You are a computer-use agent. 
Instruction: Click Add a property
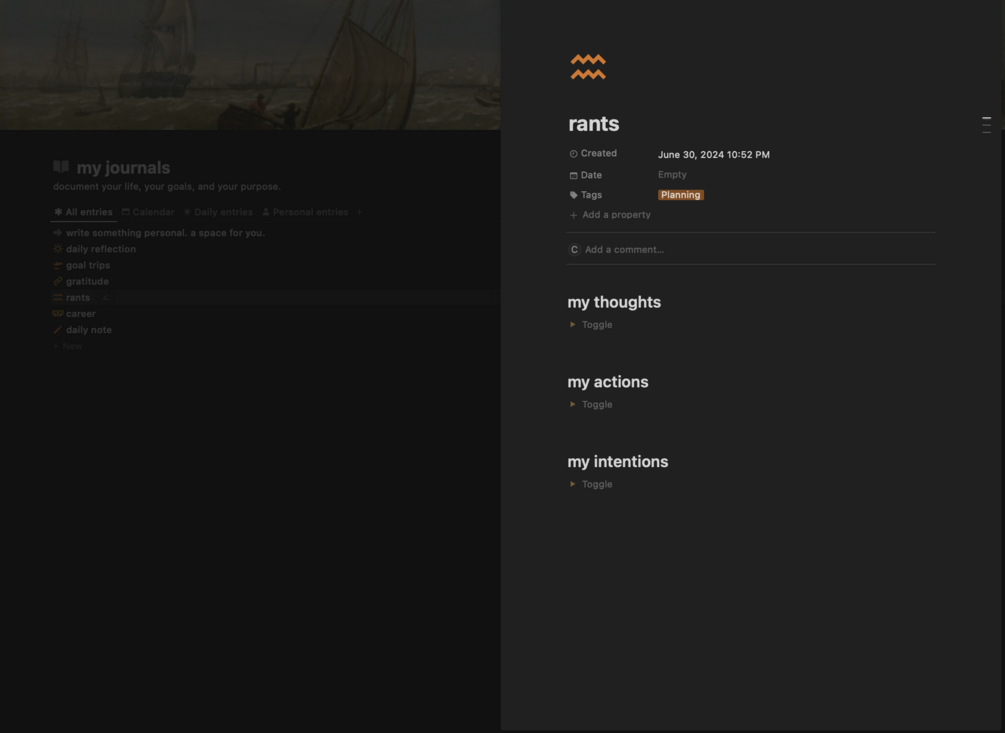click(616, 215)
